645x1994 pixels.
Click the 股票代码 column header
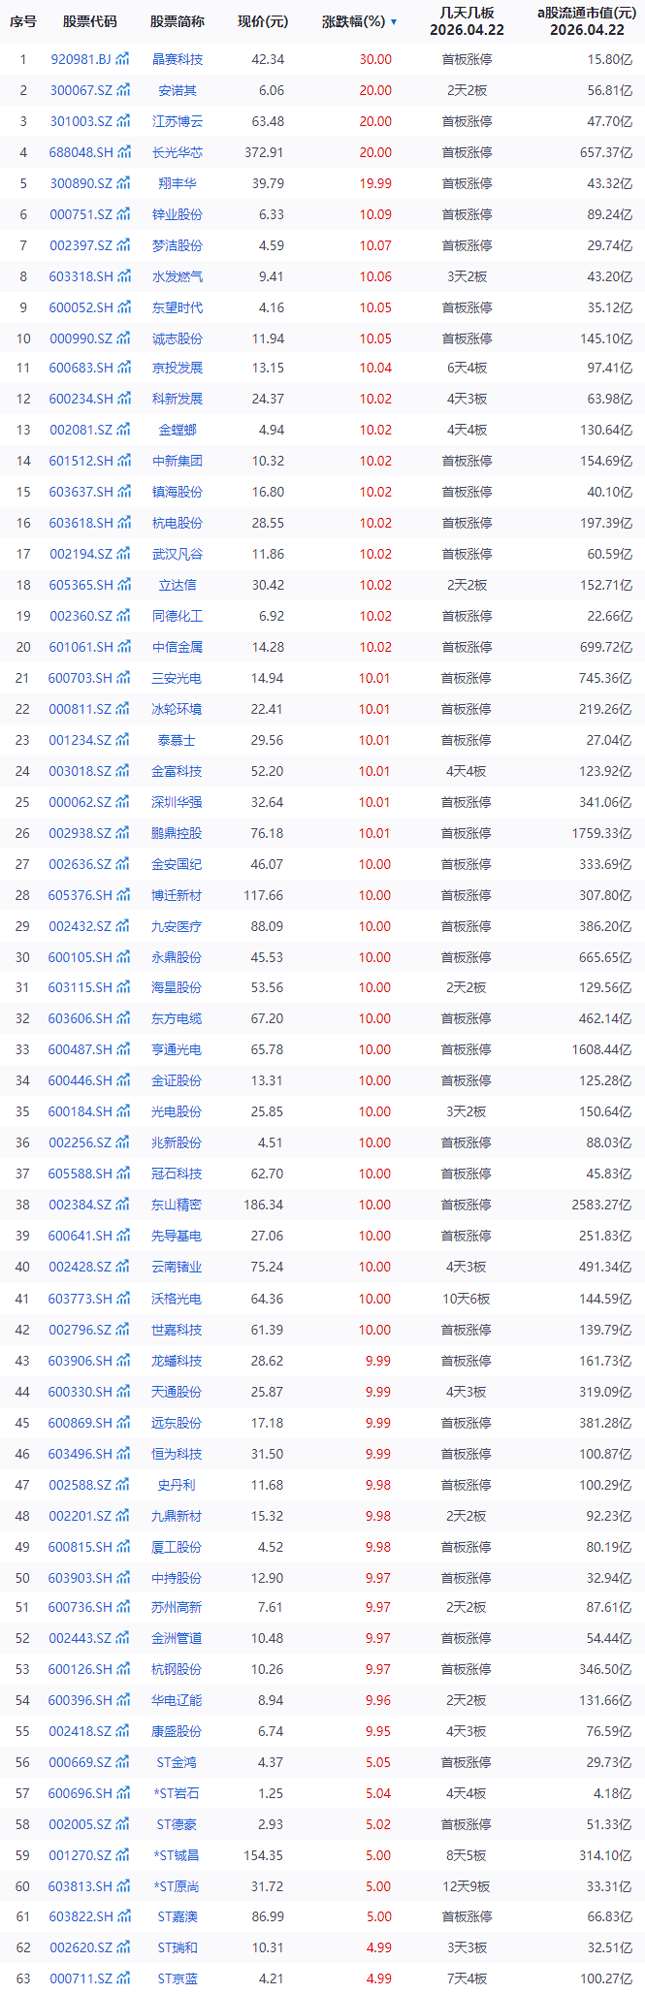point(90,22)
